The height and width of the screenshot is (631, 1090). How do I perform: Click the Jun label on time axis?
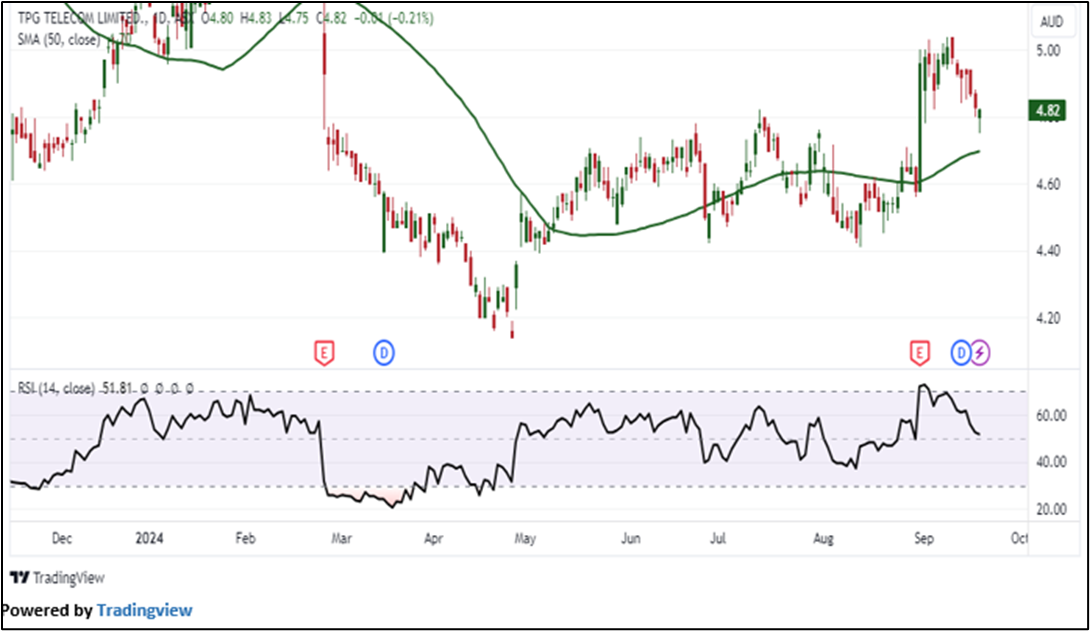[631, 539]
